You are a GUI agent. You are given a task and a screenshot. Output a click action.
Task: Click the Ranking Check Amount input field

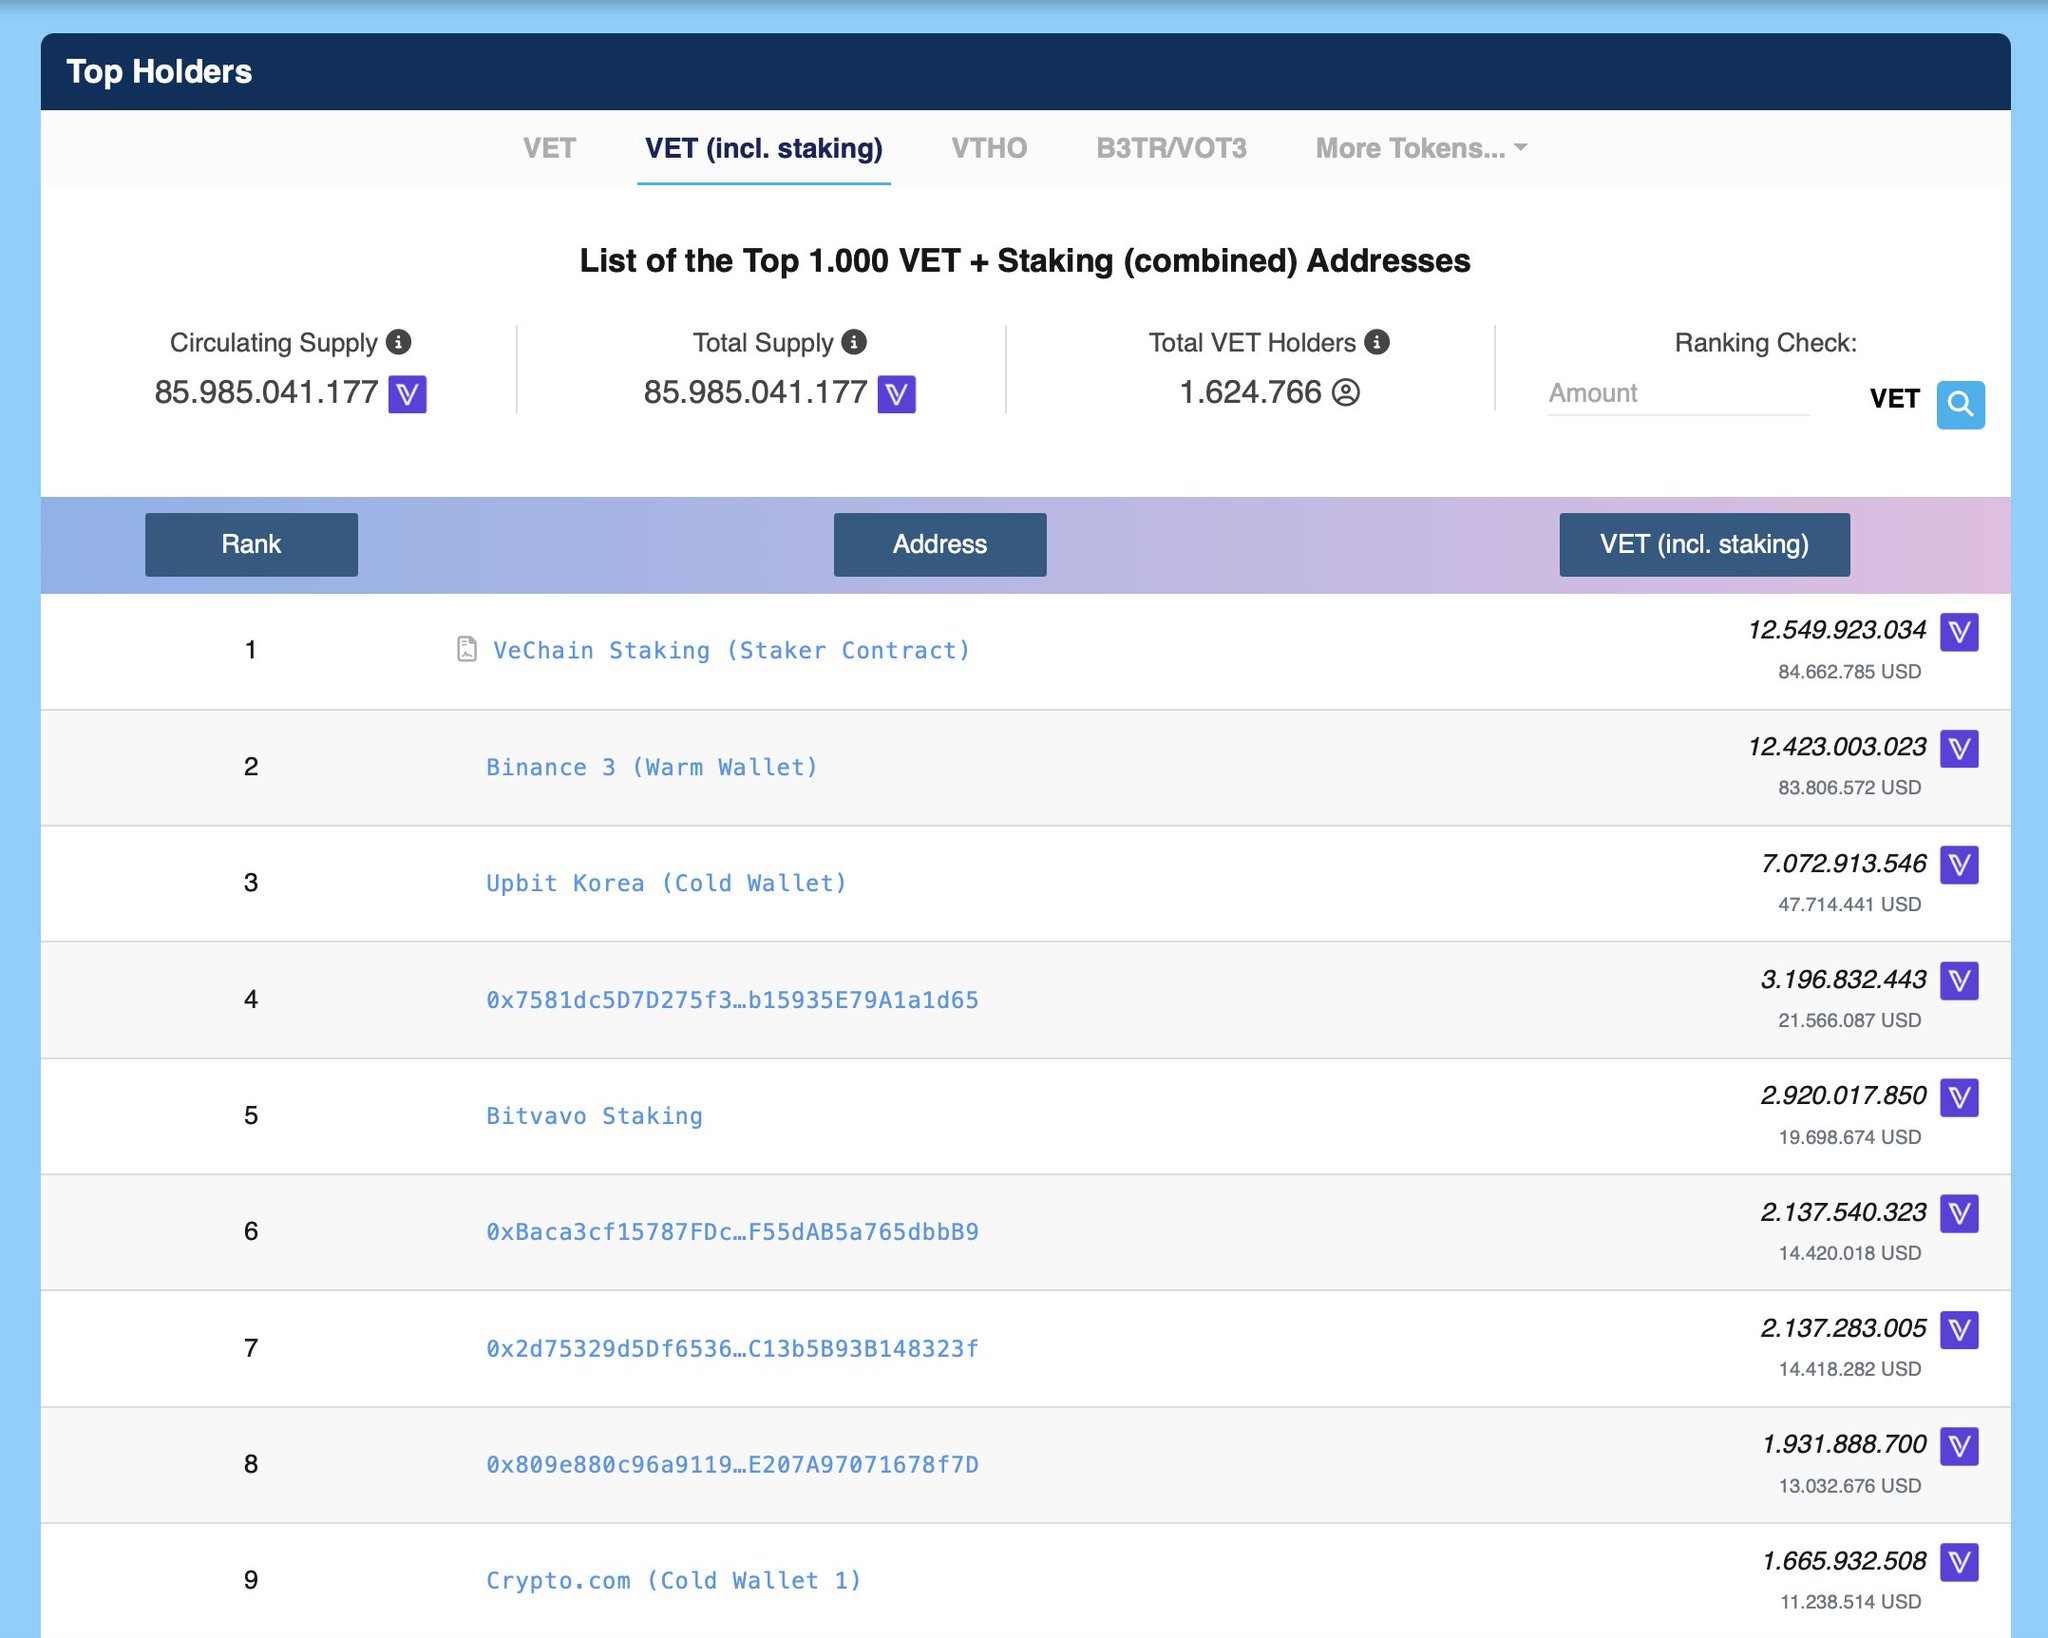tap(1677, 393)
